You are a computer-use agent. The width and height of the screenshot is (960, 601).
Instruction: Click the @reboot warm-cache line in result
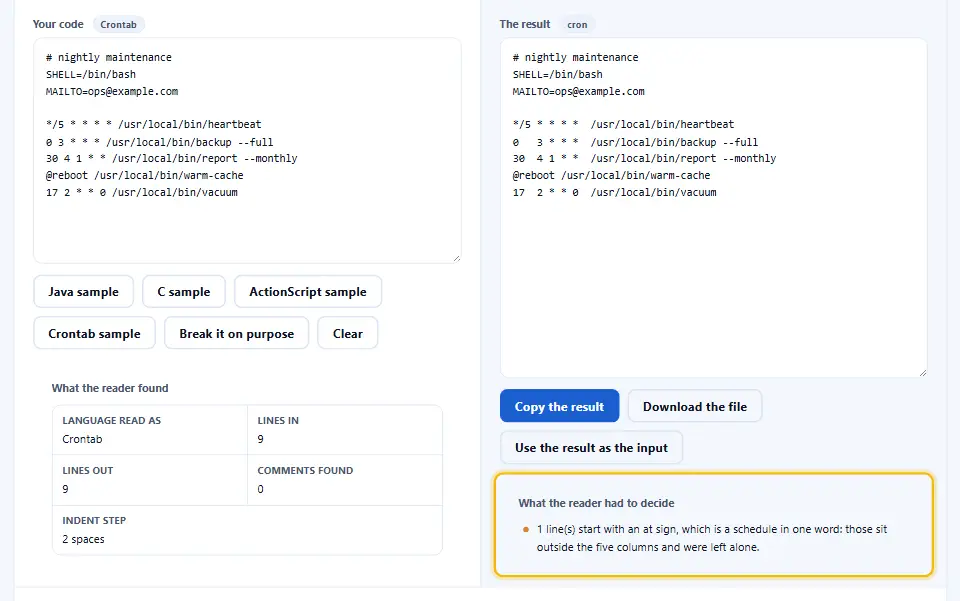pyautogui.click(x=612, y=175)
